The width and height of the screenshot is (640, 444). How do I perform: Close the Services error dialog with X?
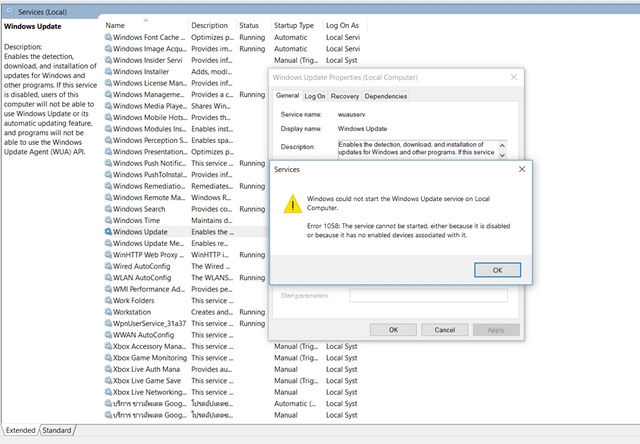coord(522,169)
